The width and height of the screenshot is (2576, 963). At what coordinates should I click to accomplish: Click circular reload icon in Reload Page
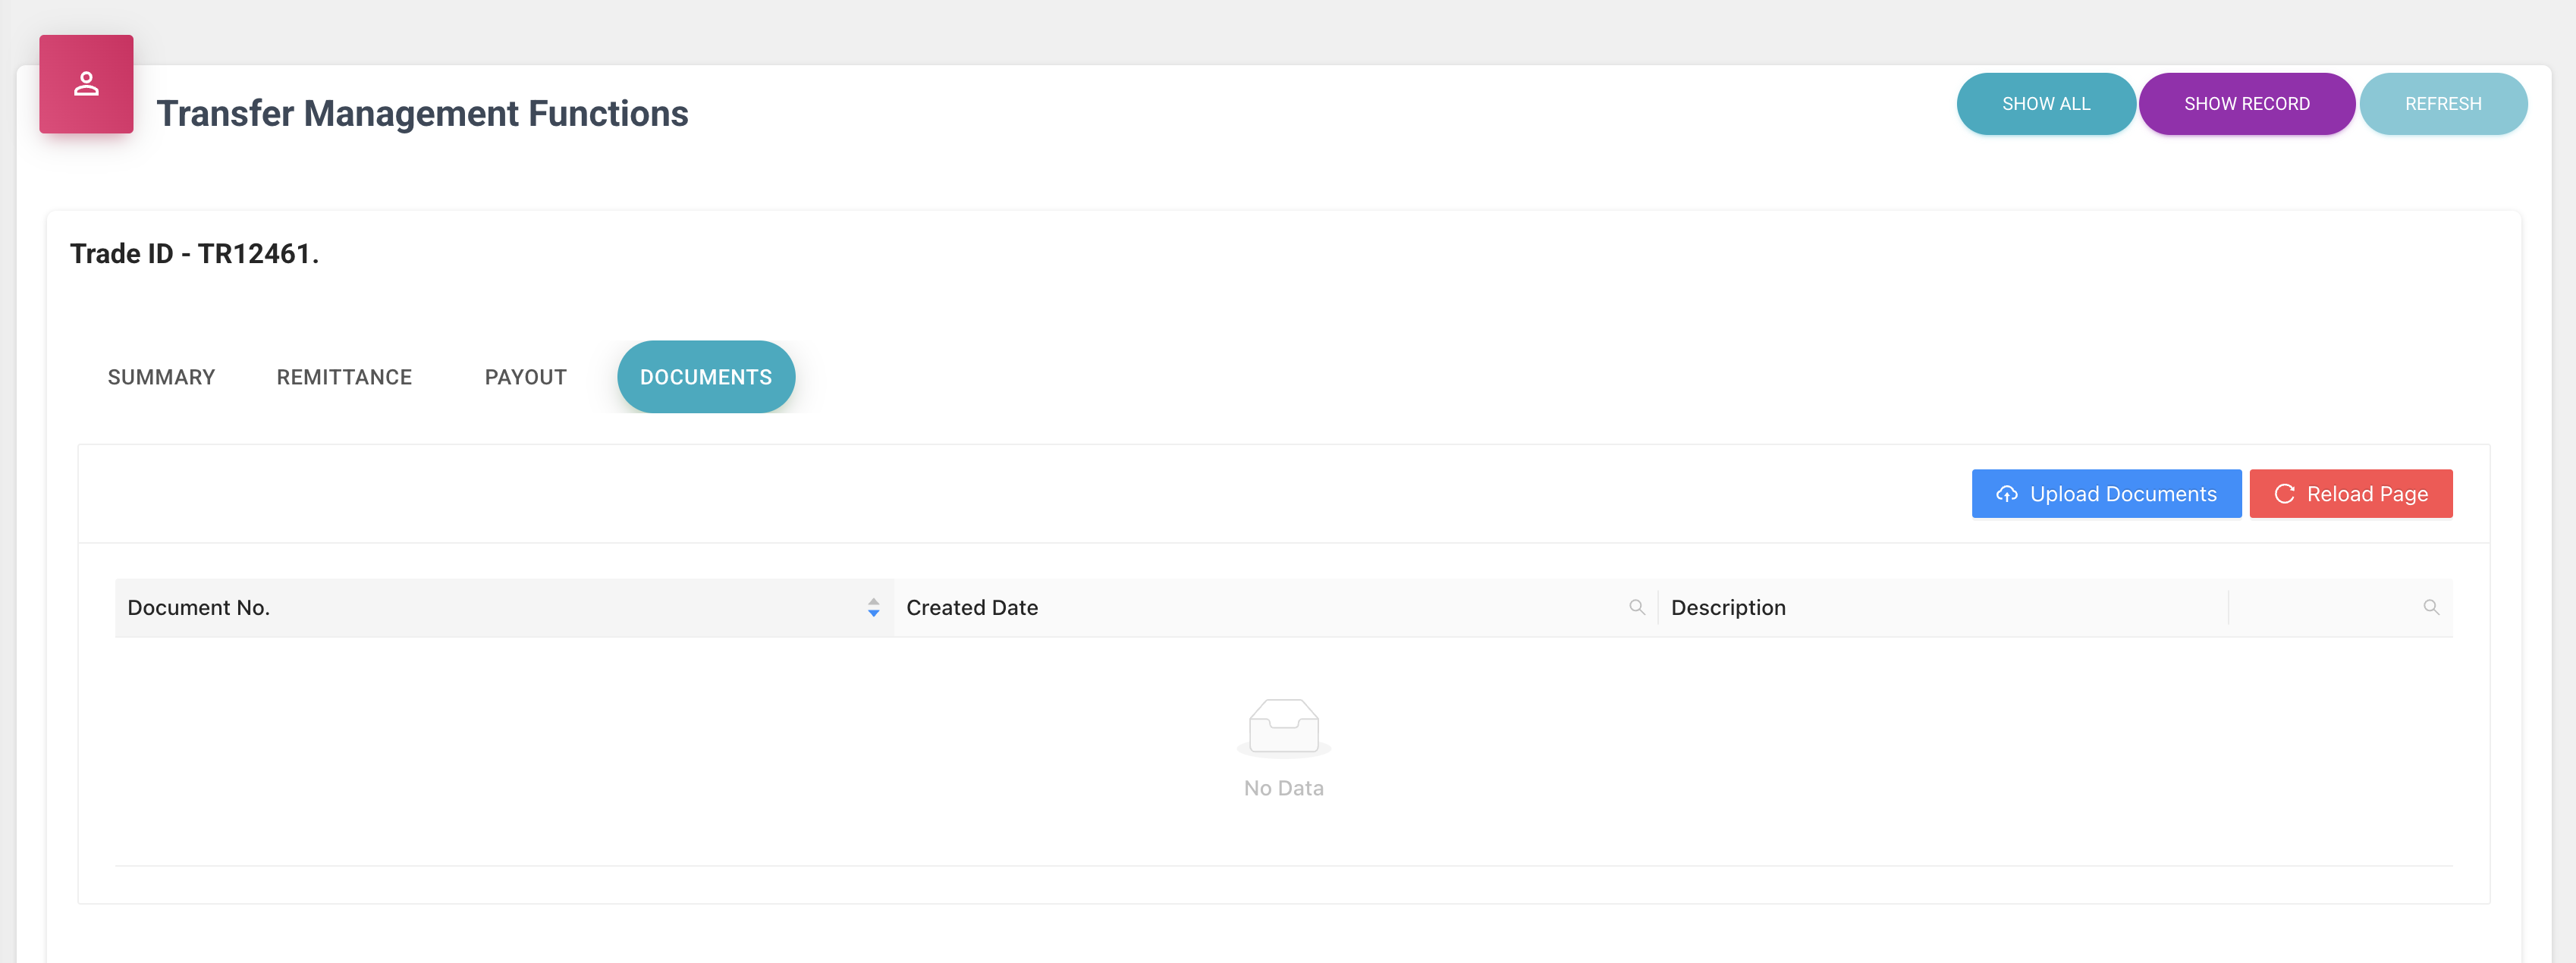pos(2284,494)
